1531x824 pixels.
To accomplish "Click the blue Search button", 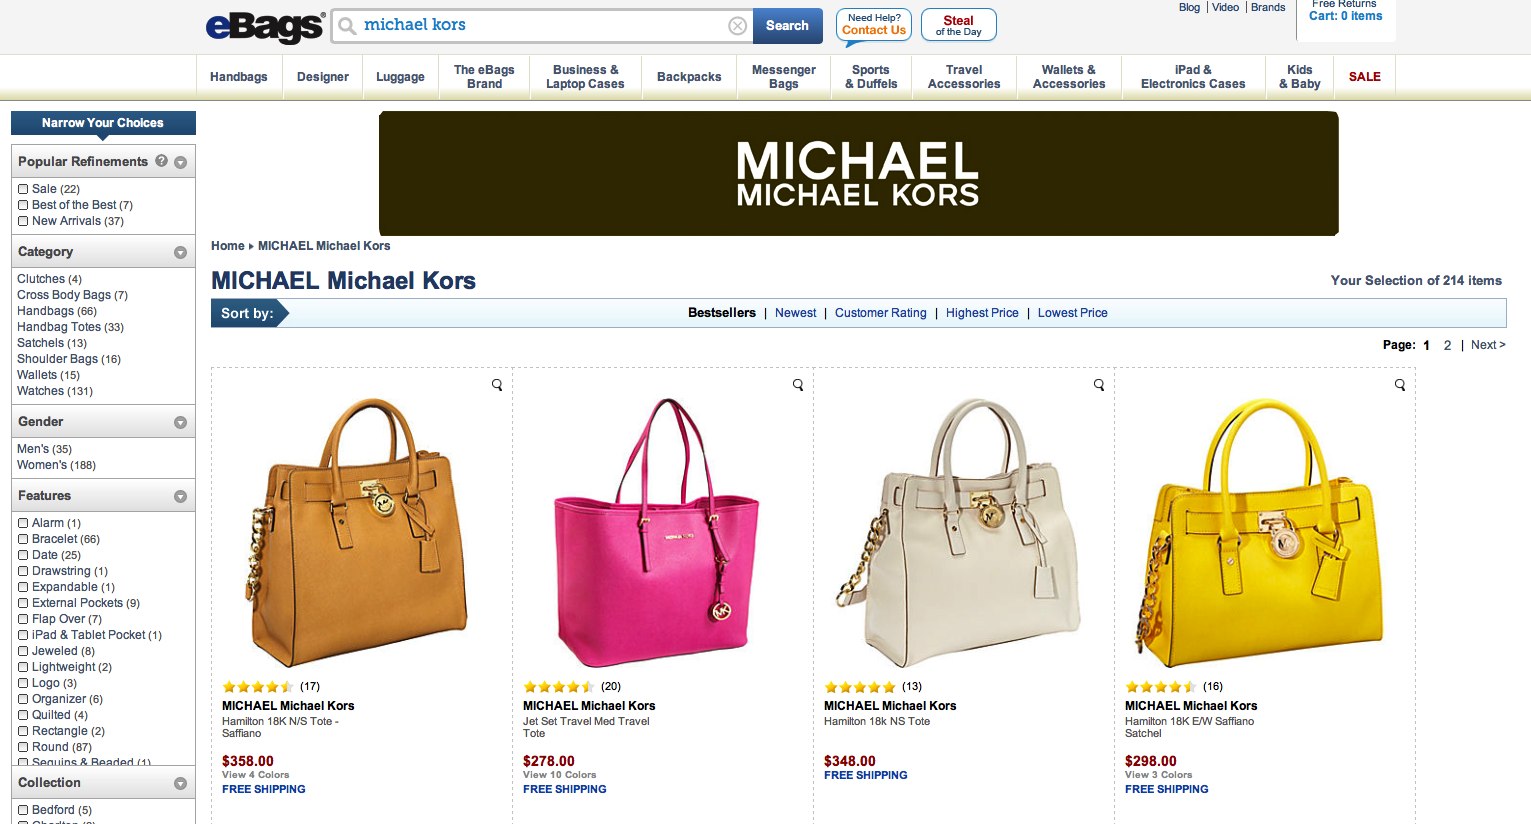I will click(787, 26).
